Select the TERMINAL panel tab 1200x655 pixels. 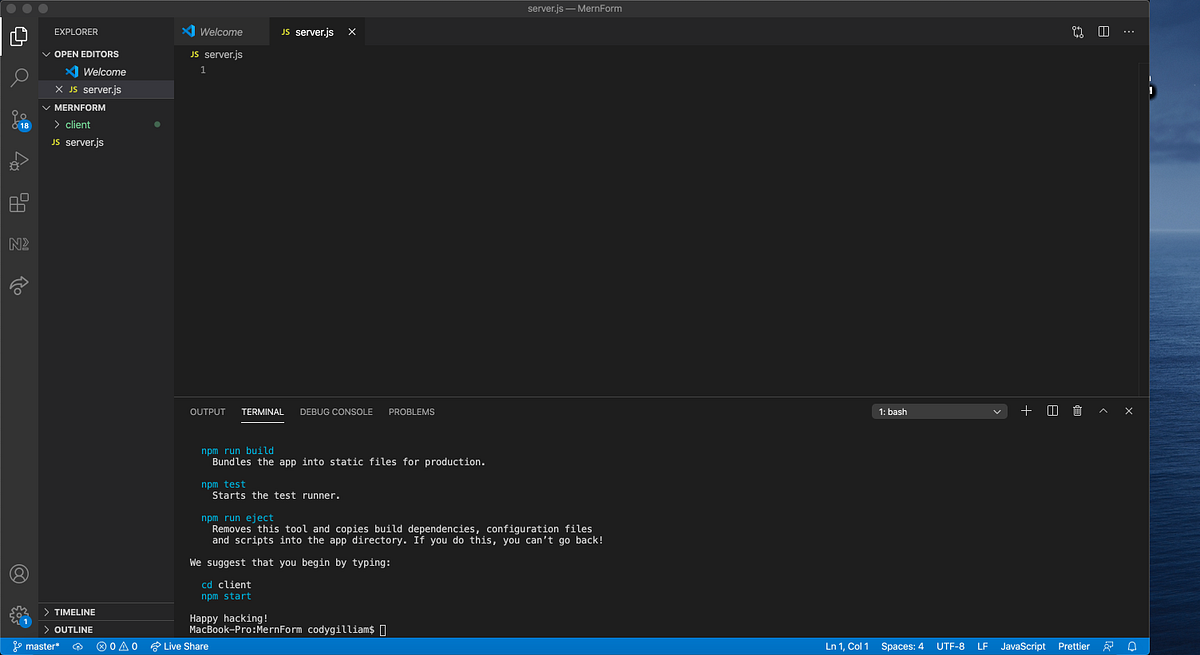263,412
